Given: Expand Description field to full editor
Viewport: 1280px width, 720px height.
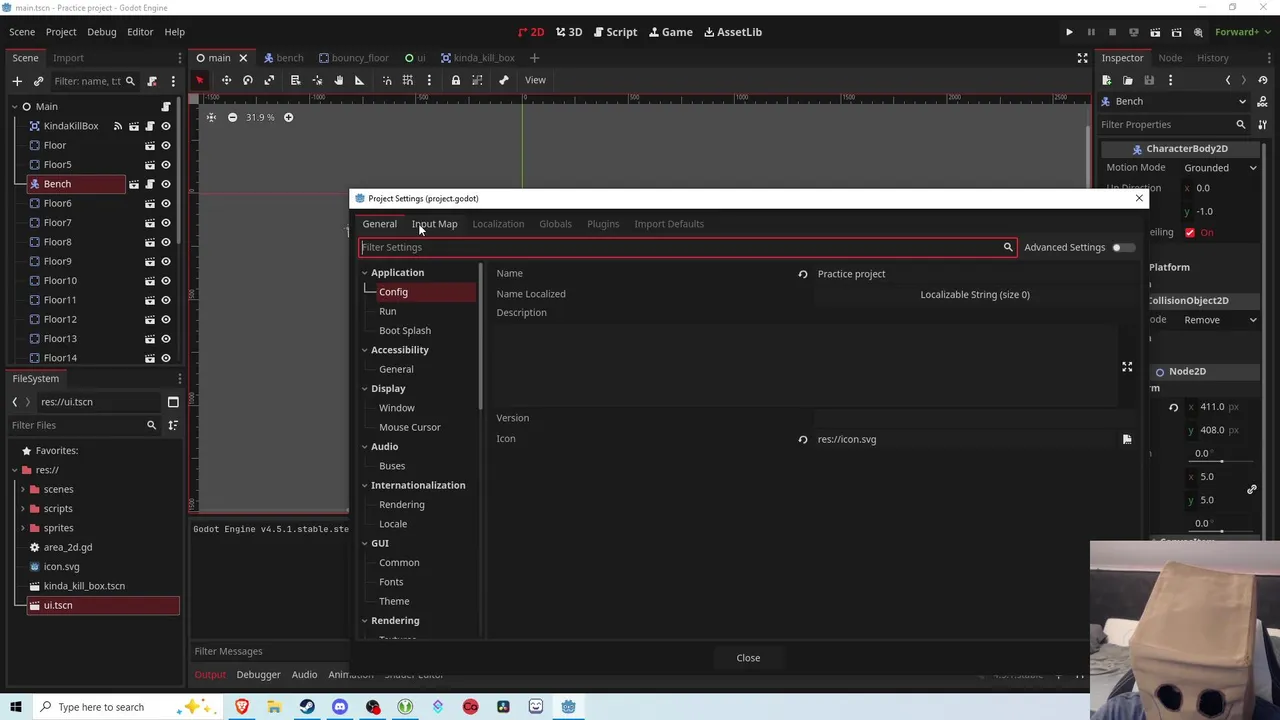Looking at the screenshot, I should tap(1127, 367).
